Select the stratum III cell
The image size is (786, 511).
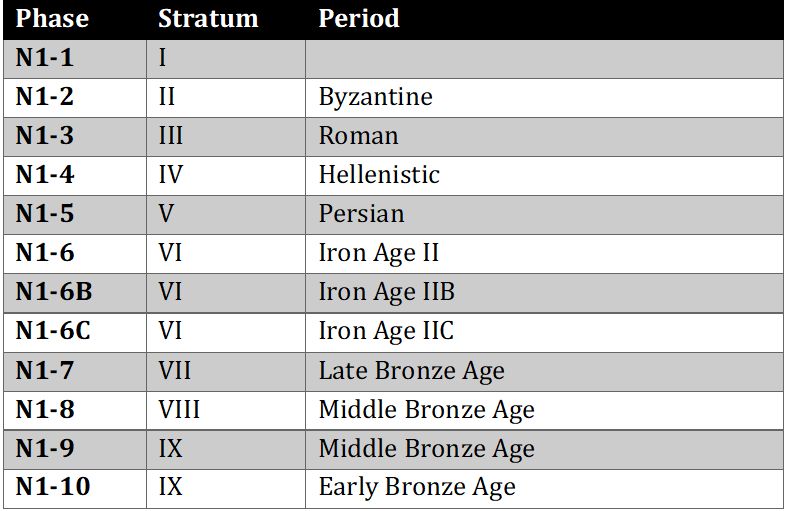(x=169, y=136)
